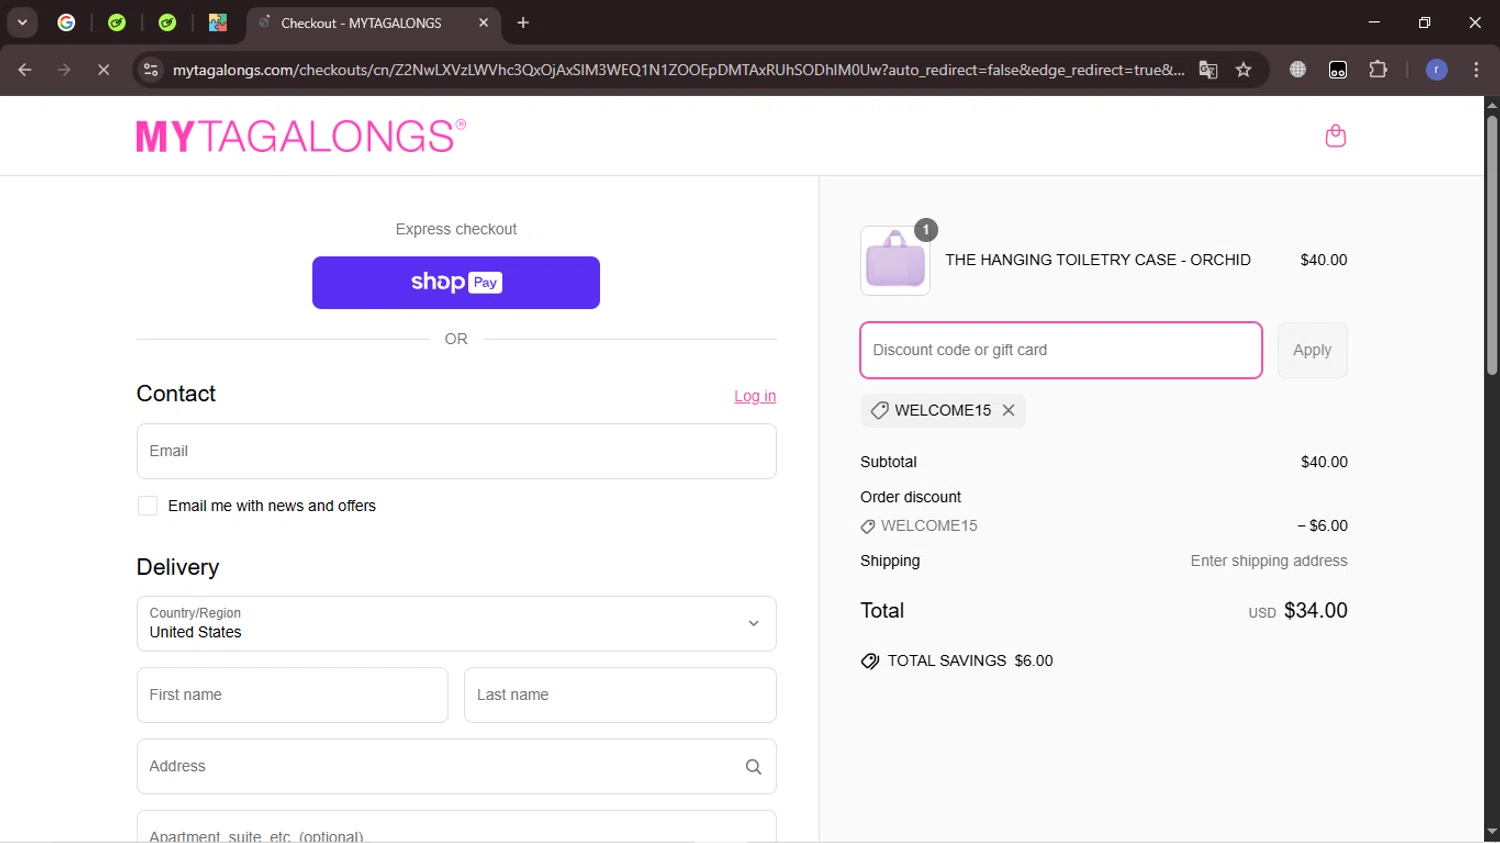Stop loading the page
The width and height of the screenshot is (1500, 843).
[103, 70]
